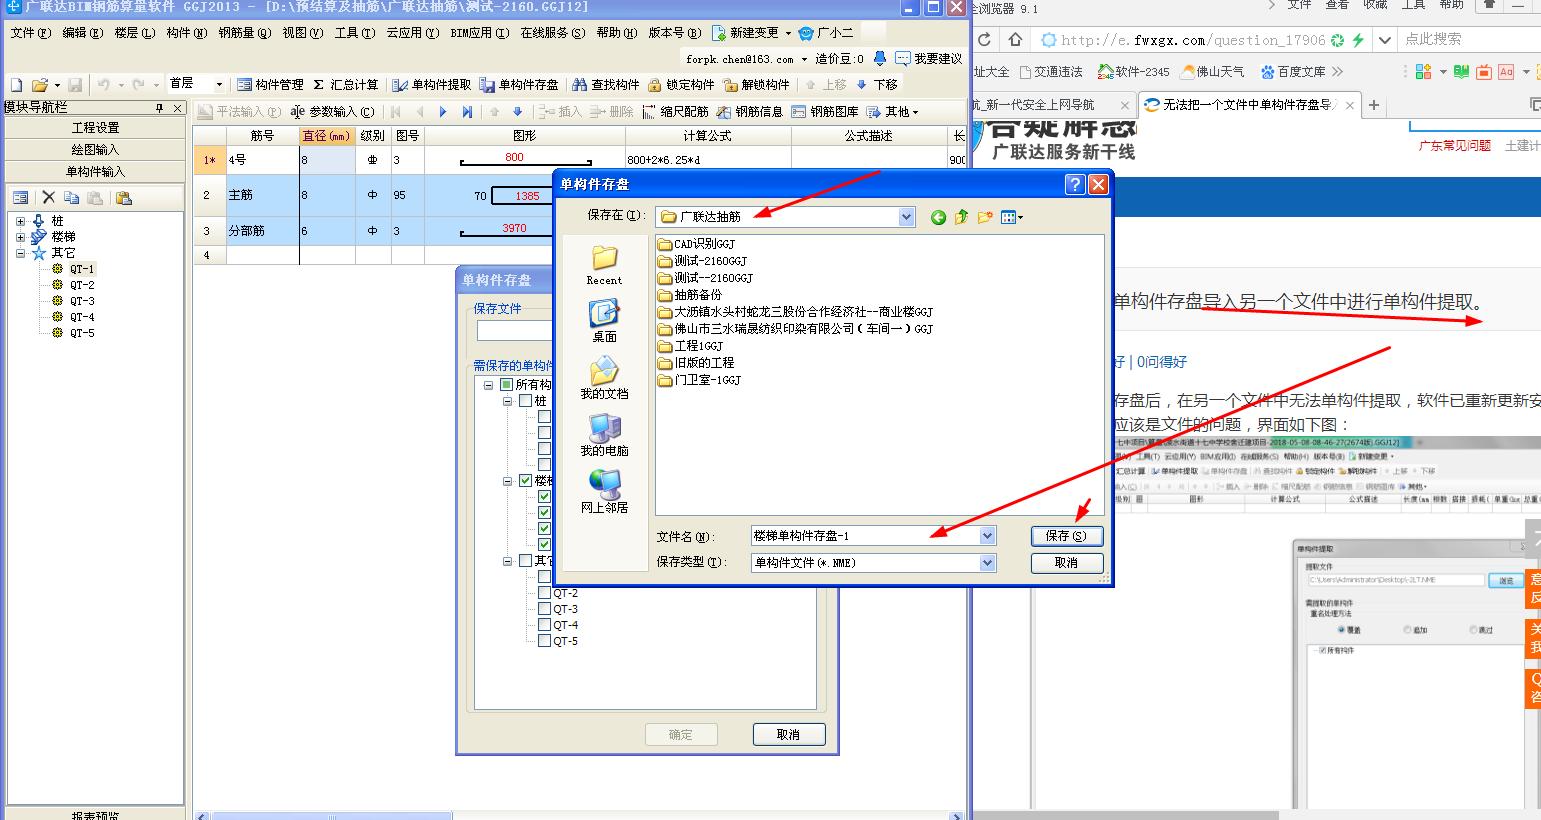This screenshot has width=1541, height=820.
Task: Open 网上邻居 in save dialog sidebar
Action: tap(604, 493)
